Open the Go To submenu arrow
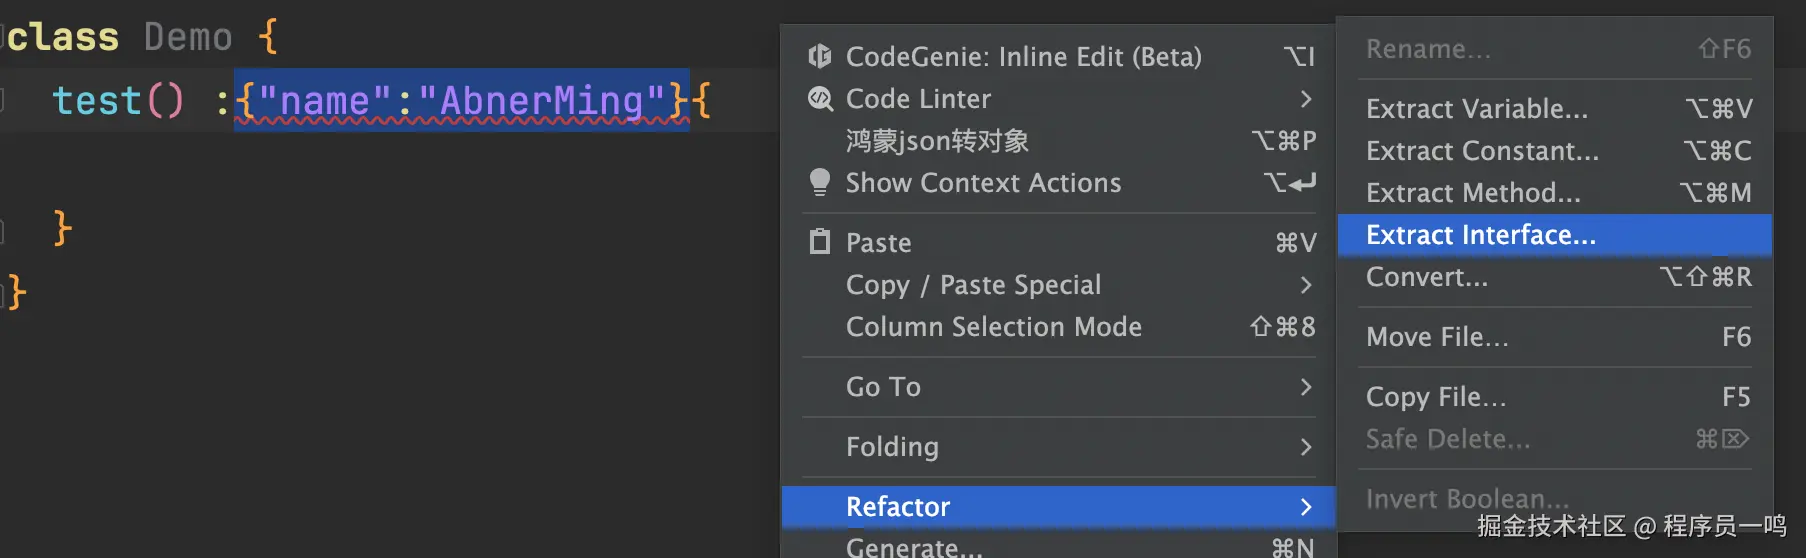Image resolution: width=1806 pixels, height=558 pixels. 1305,387
